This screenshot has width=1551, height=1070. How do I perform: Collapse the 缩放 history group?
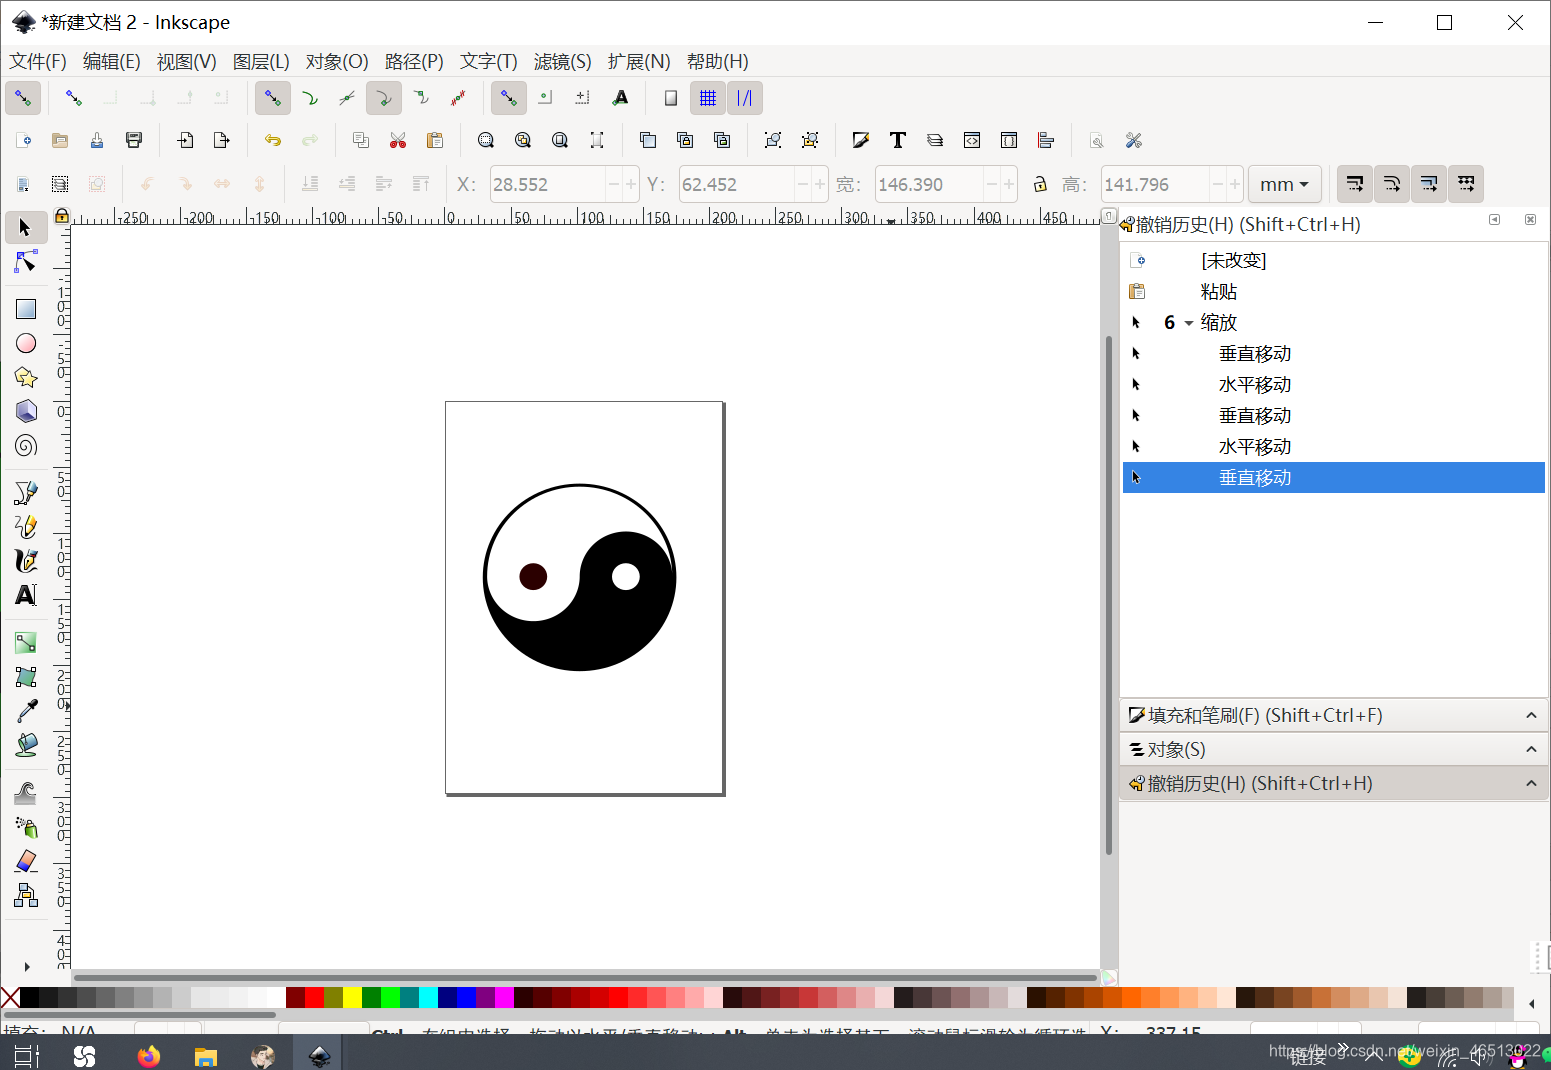pyautogui.click(x=1188, y=323)
